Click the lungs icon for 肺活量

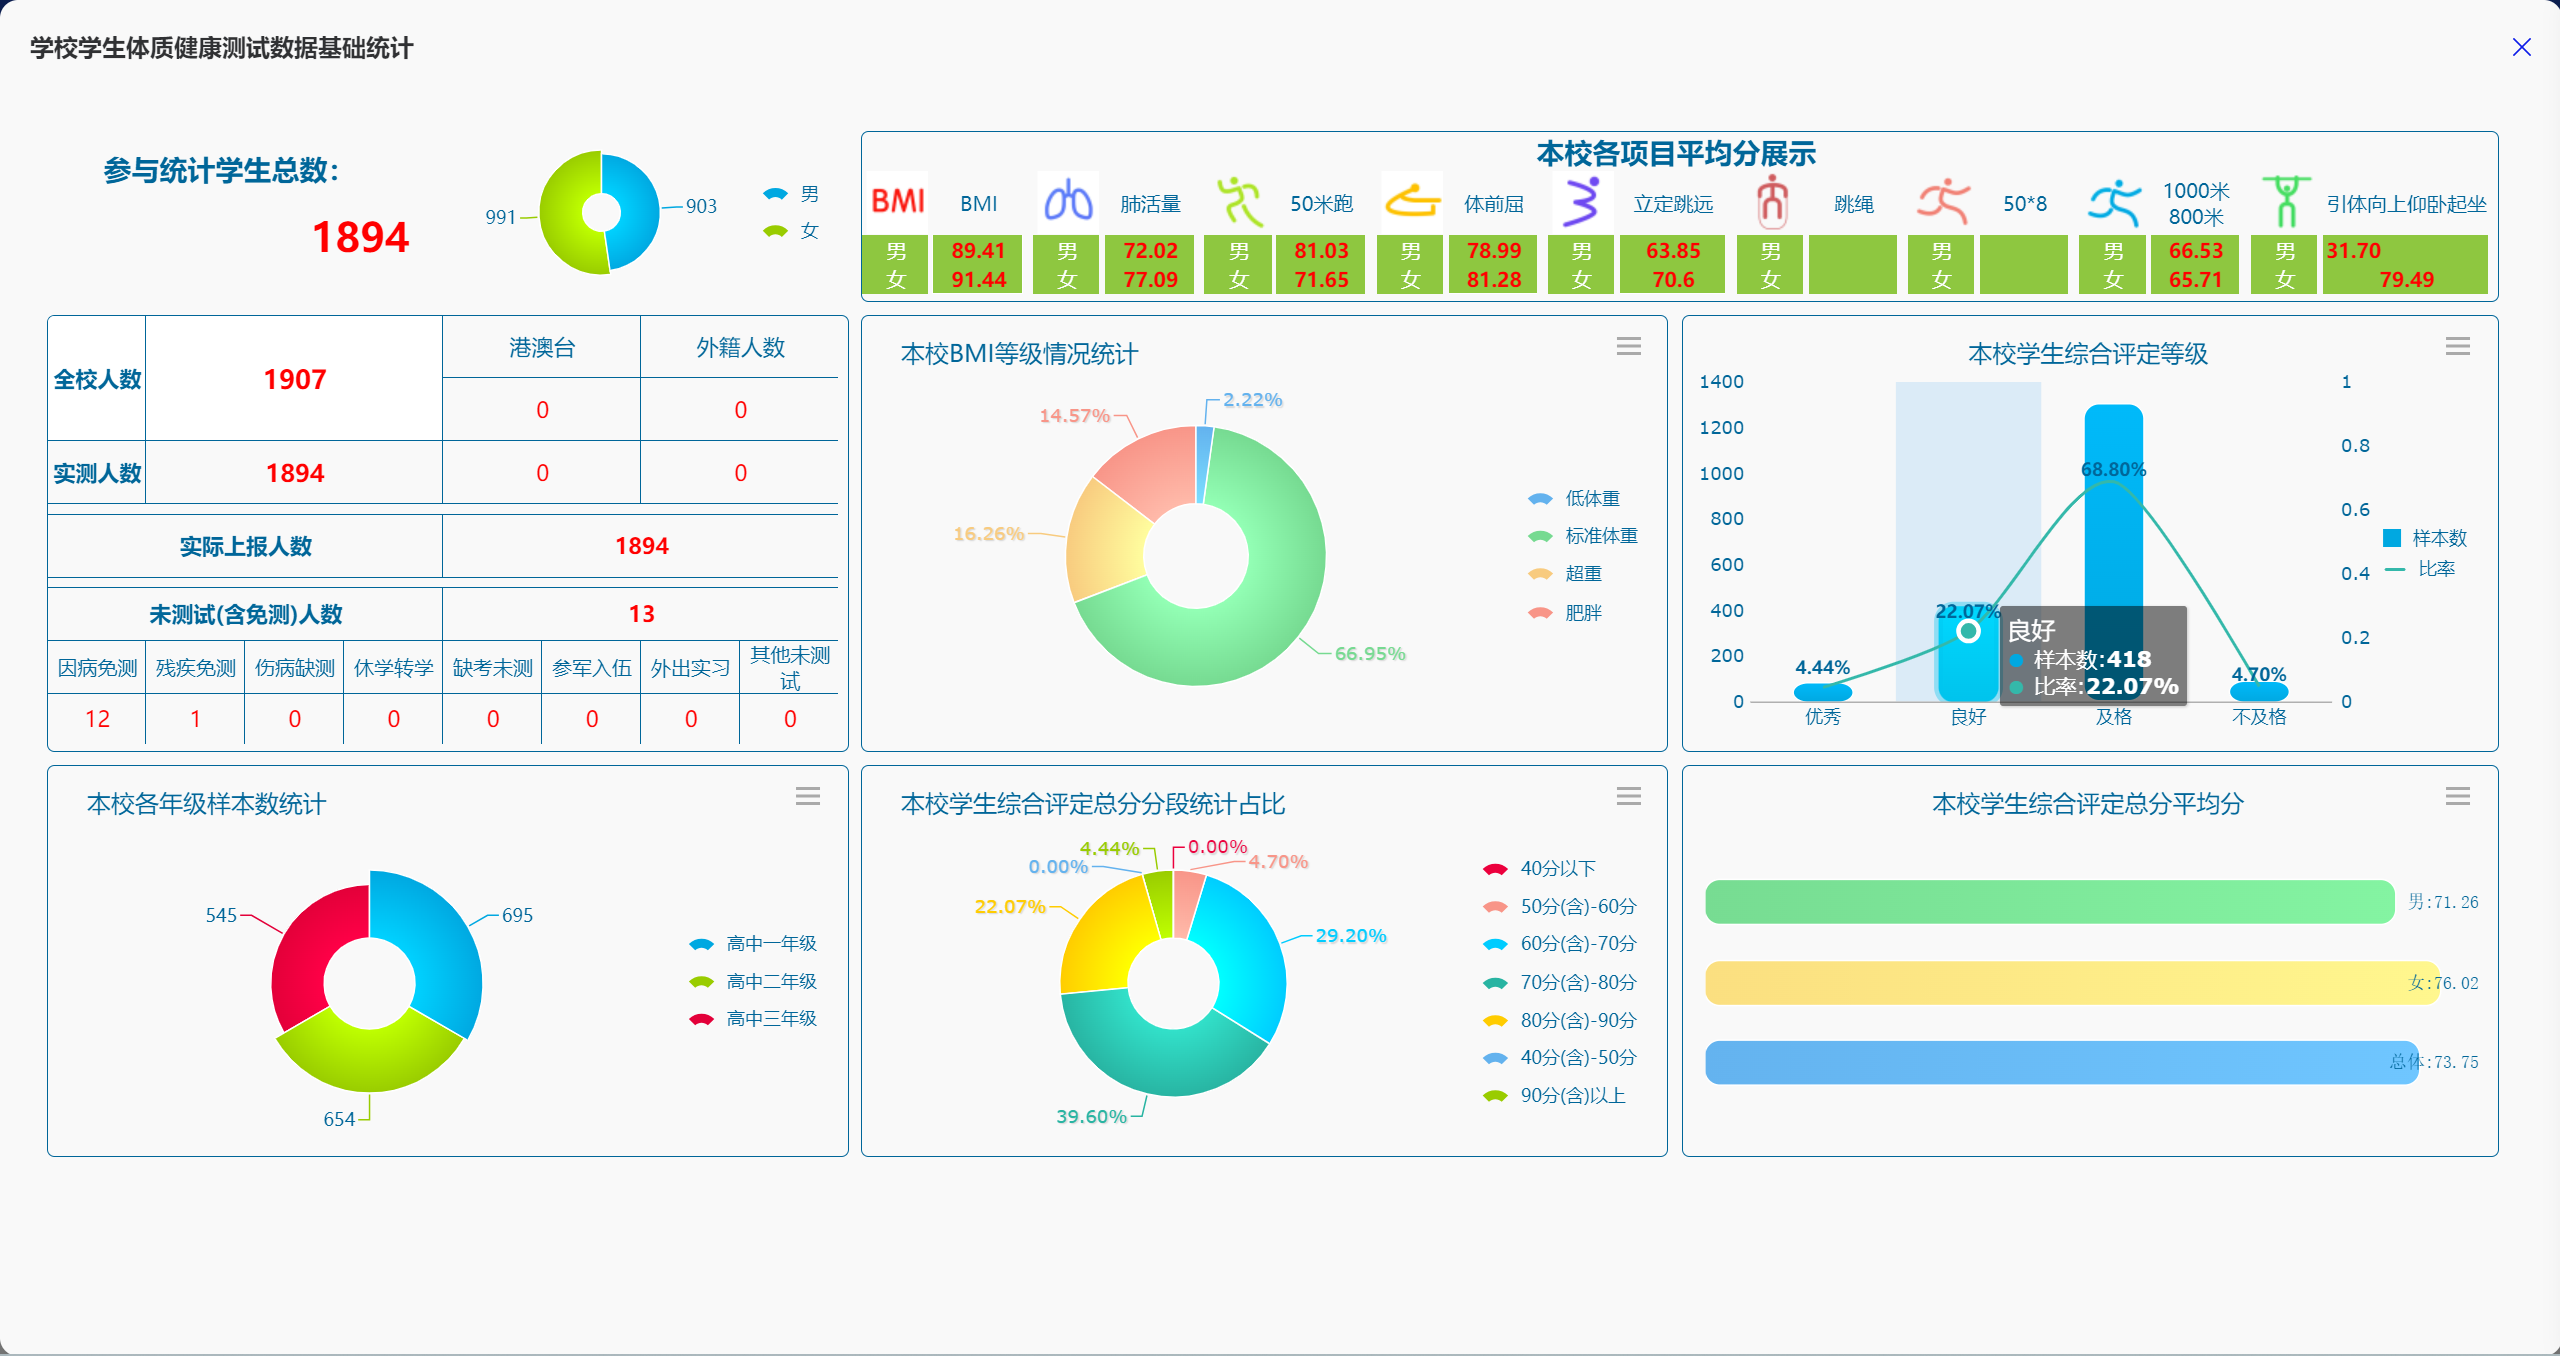click(1067, 202)
